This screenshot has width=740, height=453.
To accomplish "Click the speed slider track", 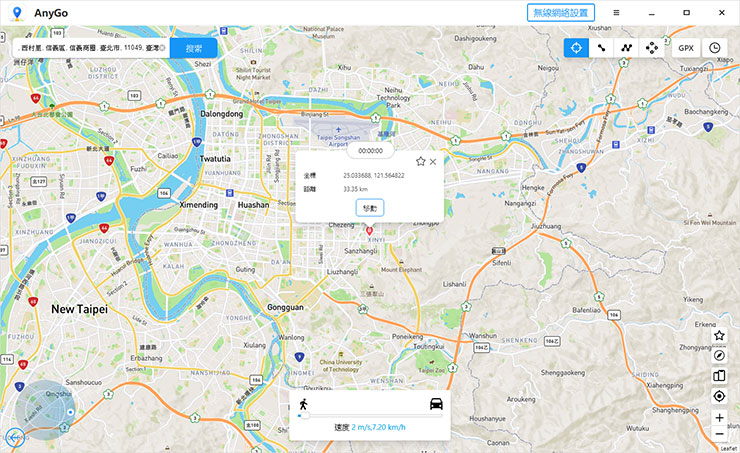I will pos(370,415).
